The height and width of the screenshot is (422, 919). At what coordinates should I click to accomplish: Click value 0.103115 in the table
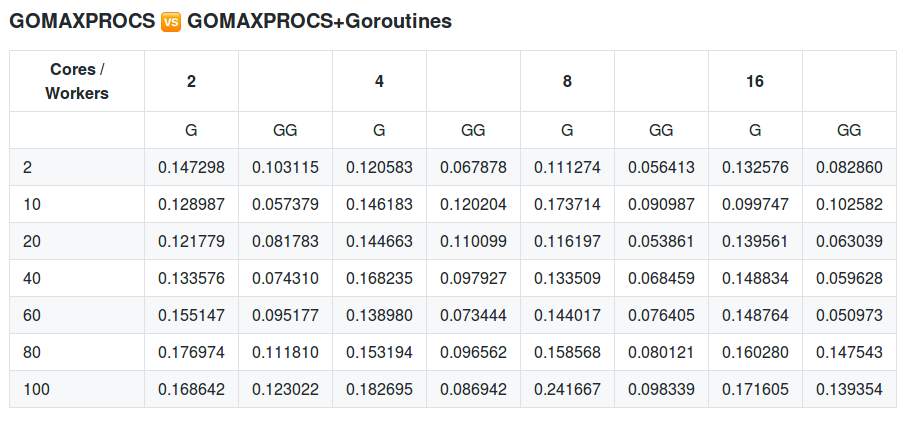coord(285,168)
